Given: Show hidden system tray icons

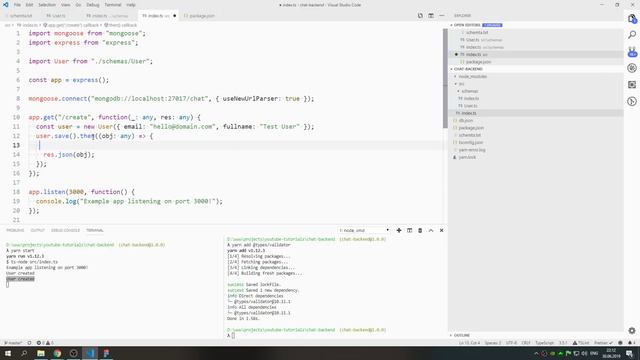Looking at the screenshot, I should coord(536,353).
